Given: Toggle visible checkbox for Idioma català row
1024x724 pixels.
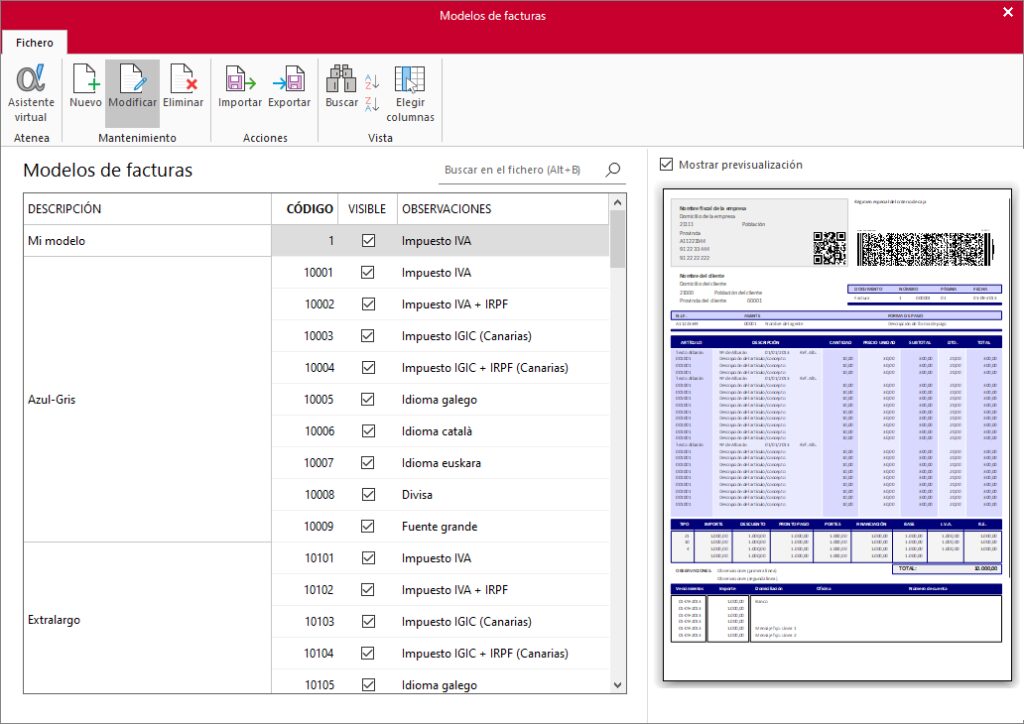Looking at the screenshot, I should 368,431.
